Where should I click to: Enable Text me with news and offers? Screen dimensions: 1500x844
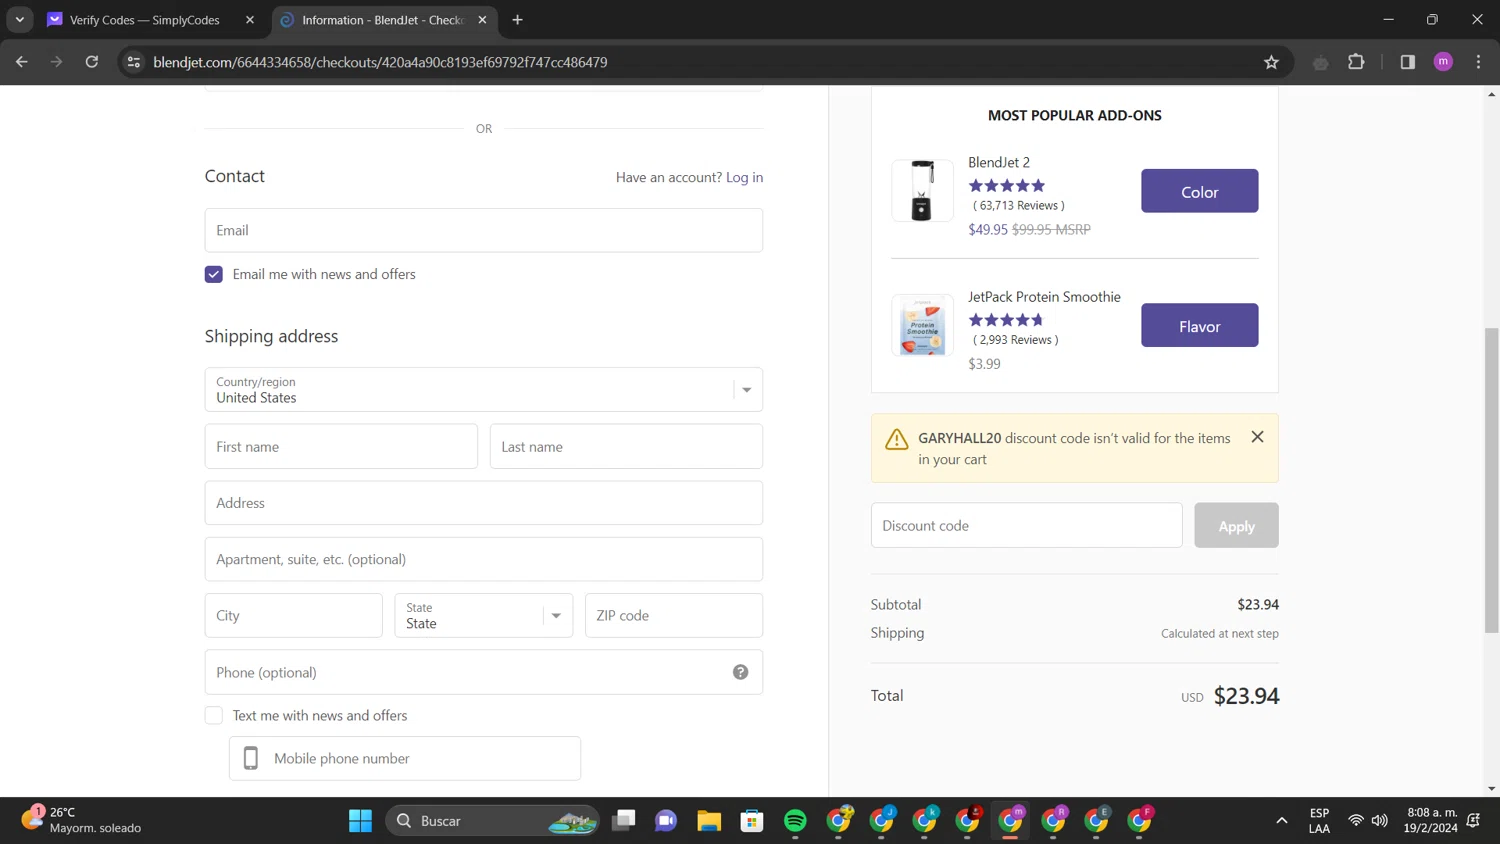point(214,715)
